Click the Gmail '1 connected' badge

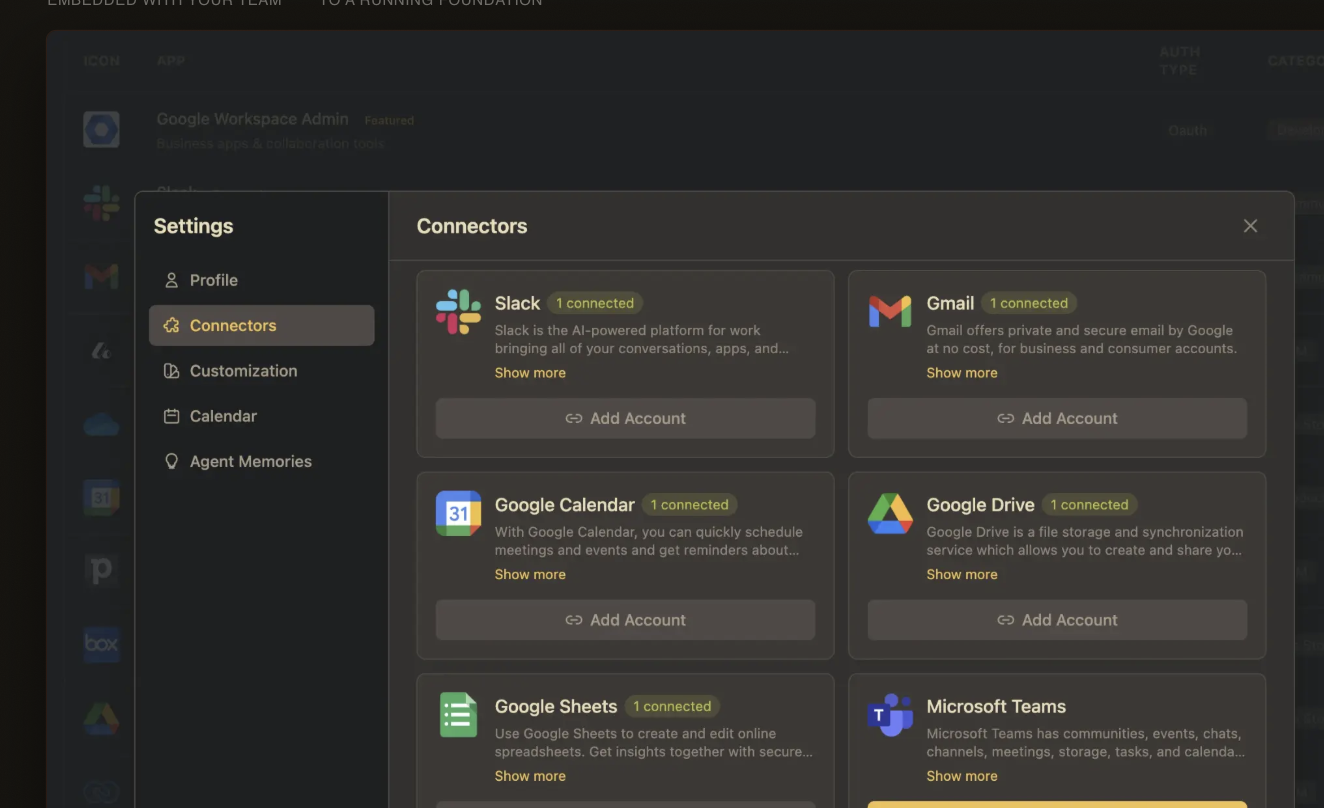(1029, 303)
